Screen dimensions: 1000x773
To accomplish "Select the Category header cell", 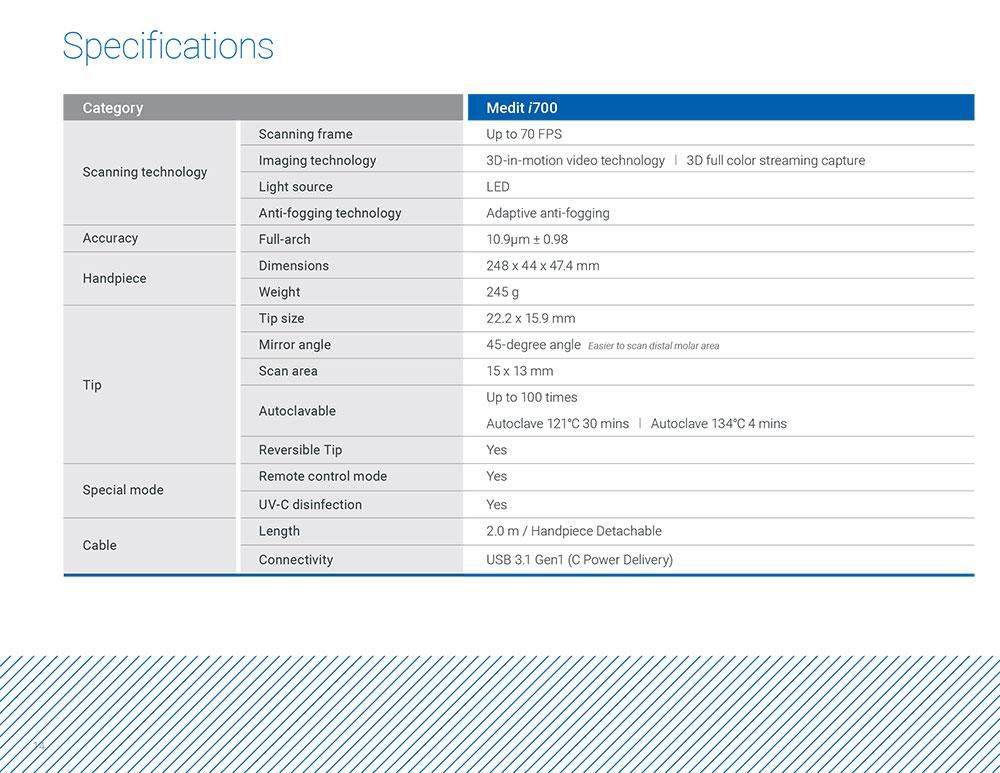I will [x=263, y=107].
